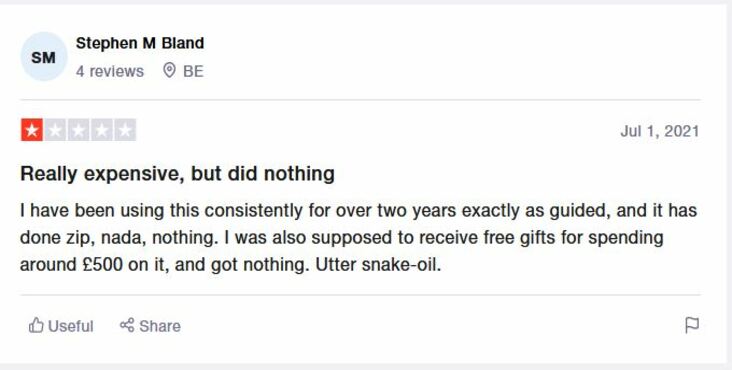Viewport: 732px width, 370px height.
Task: Click the fourth grey star
Action: (x=102, y=130)
